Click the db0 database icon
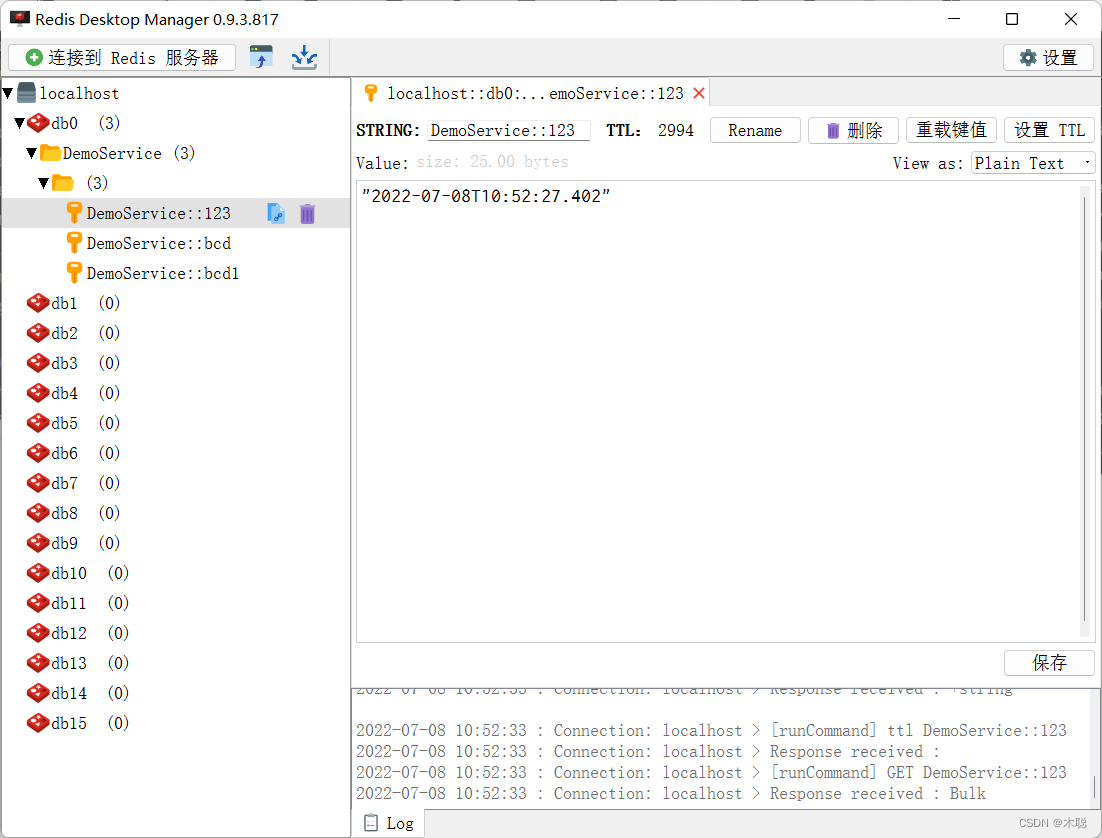1102x838 pixels. point(38,123)
